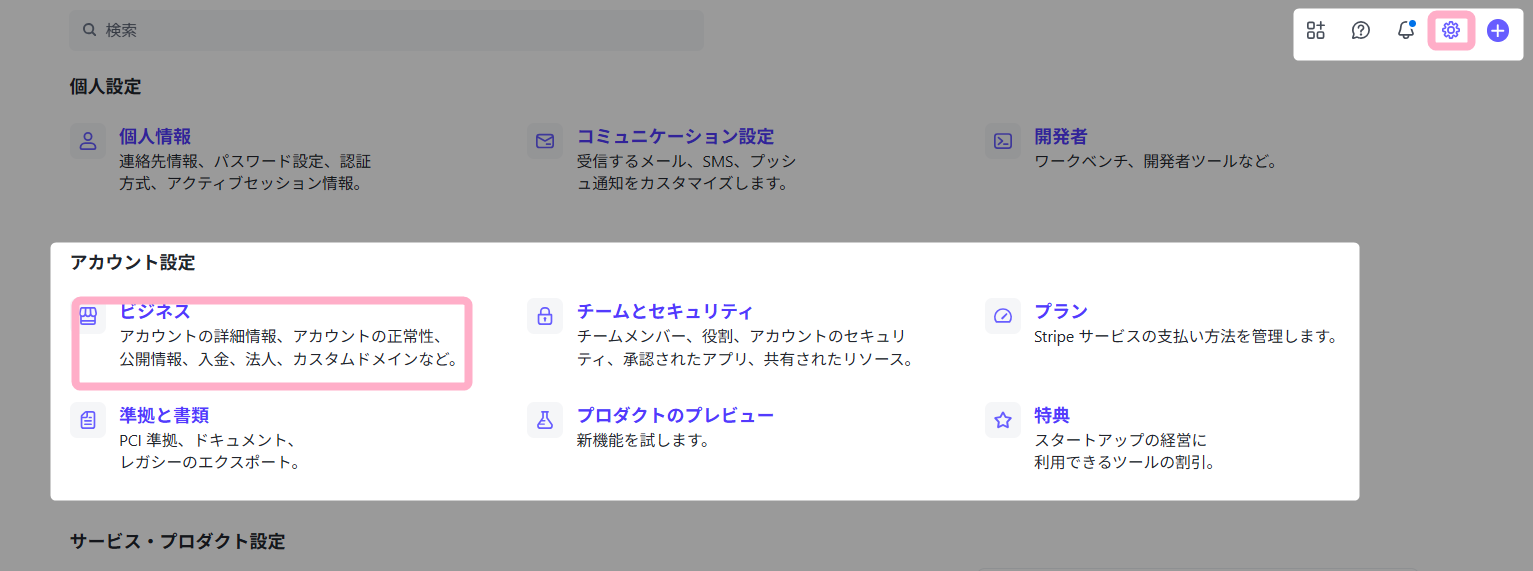Open the チームとセキュリティ link
Screen dimensions: 1533x571
point(664,312)
